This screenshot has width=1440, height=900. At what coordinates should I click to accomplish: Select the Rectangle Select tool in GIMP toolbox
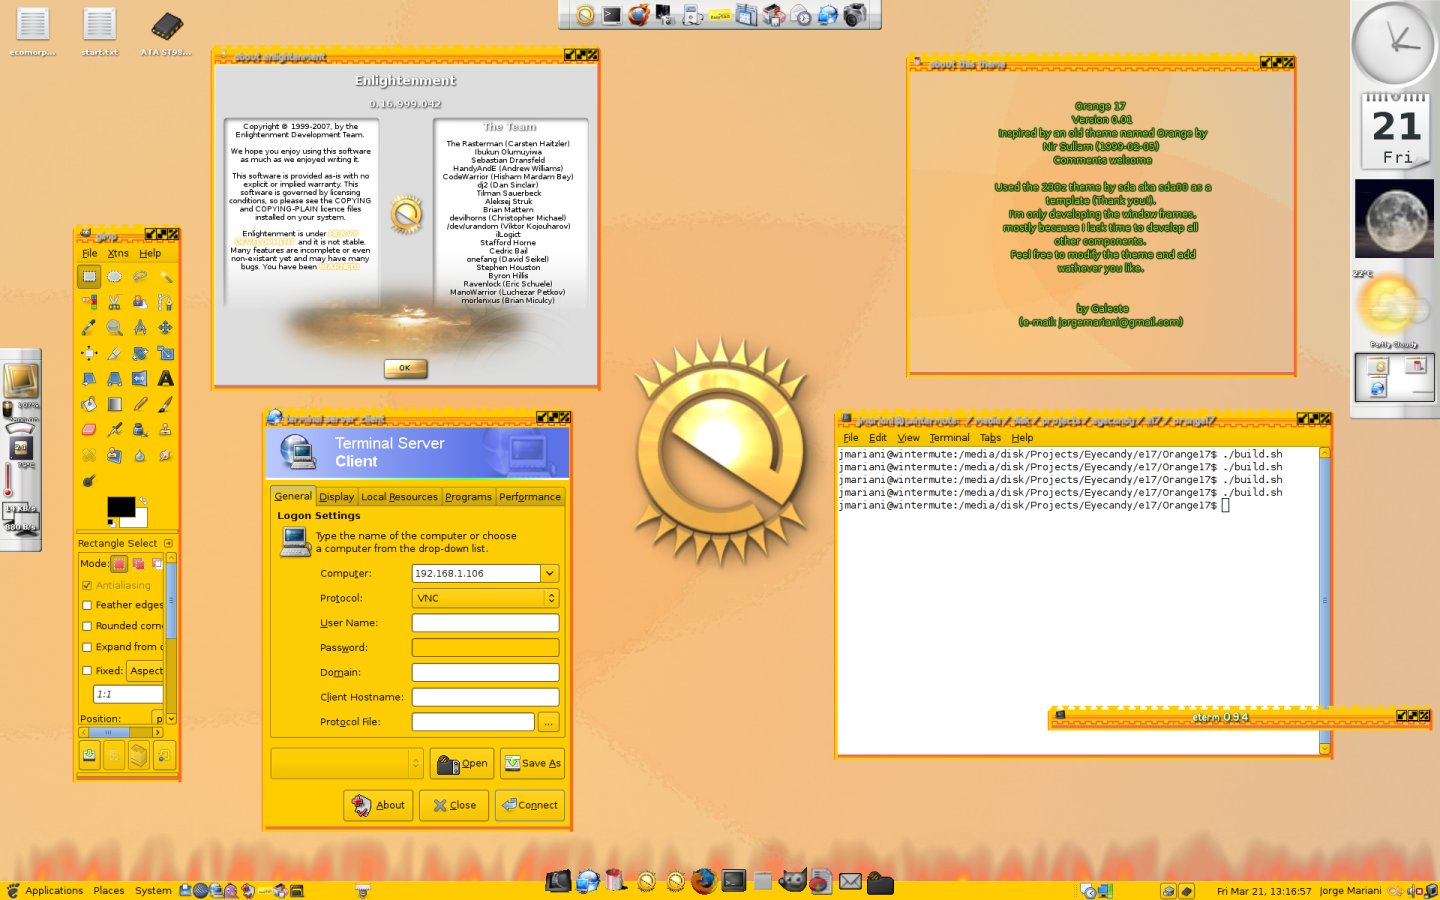click(x=89, y=276)
